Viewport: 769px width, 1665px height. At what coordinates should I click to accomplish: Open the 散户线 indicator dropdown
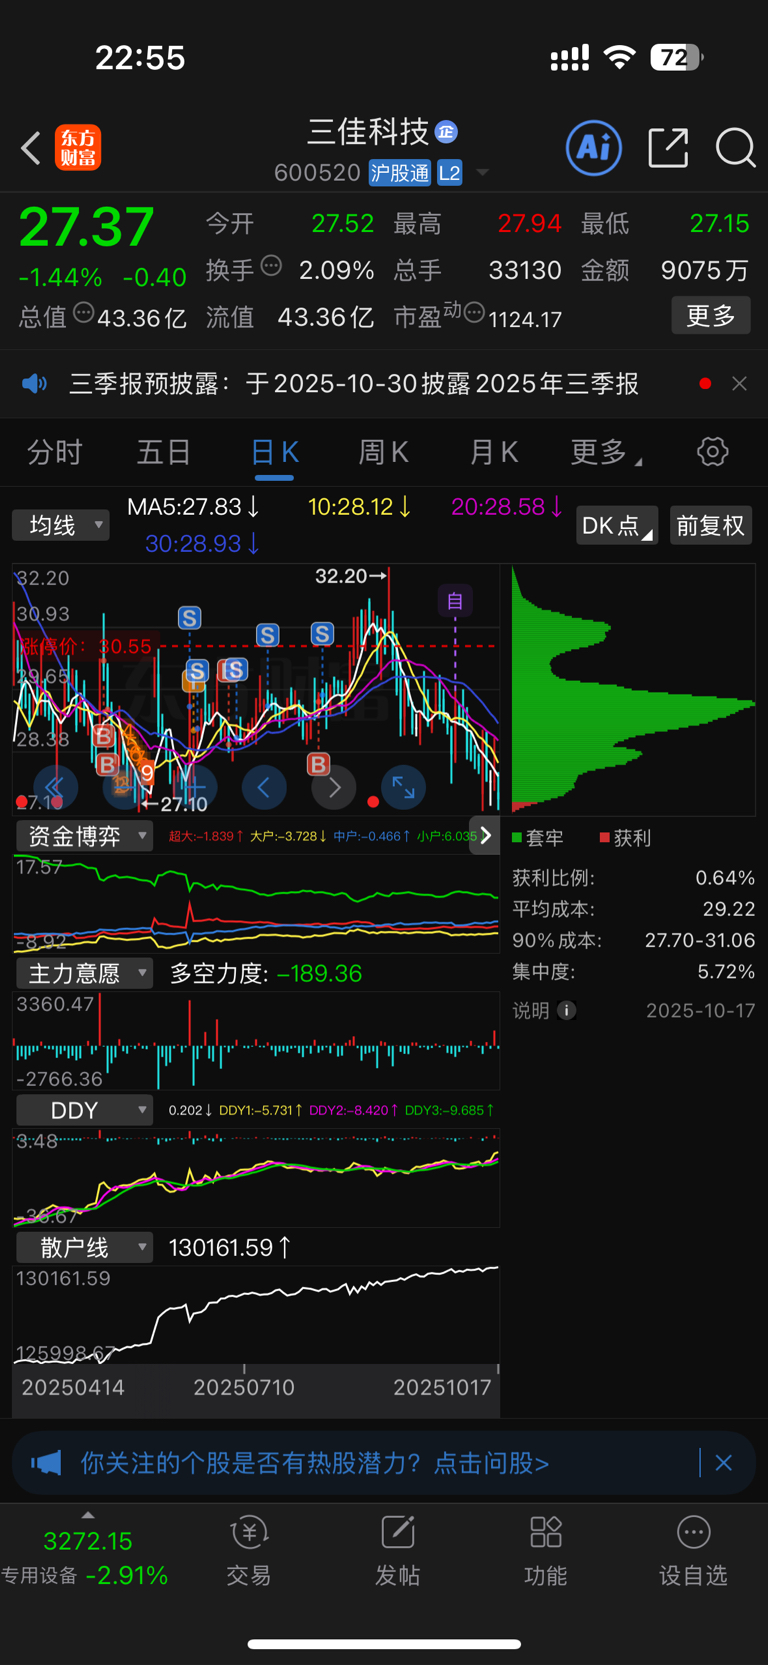(x=84, y=1248)
